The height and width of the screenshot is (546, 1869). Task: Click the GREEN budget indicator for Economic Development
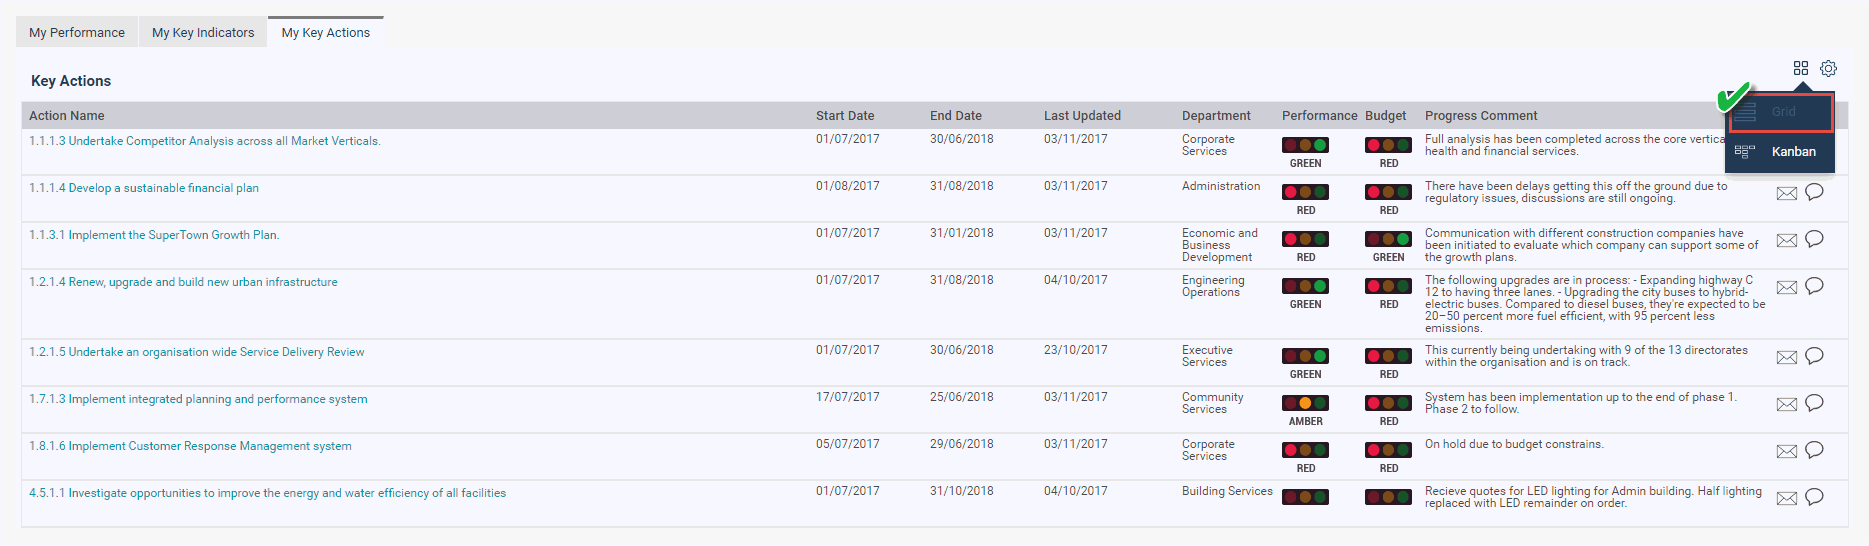(1388, 244)
